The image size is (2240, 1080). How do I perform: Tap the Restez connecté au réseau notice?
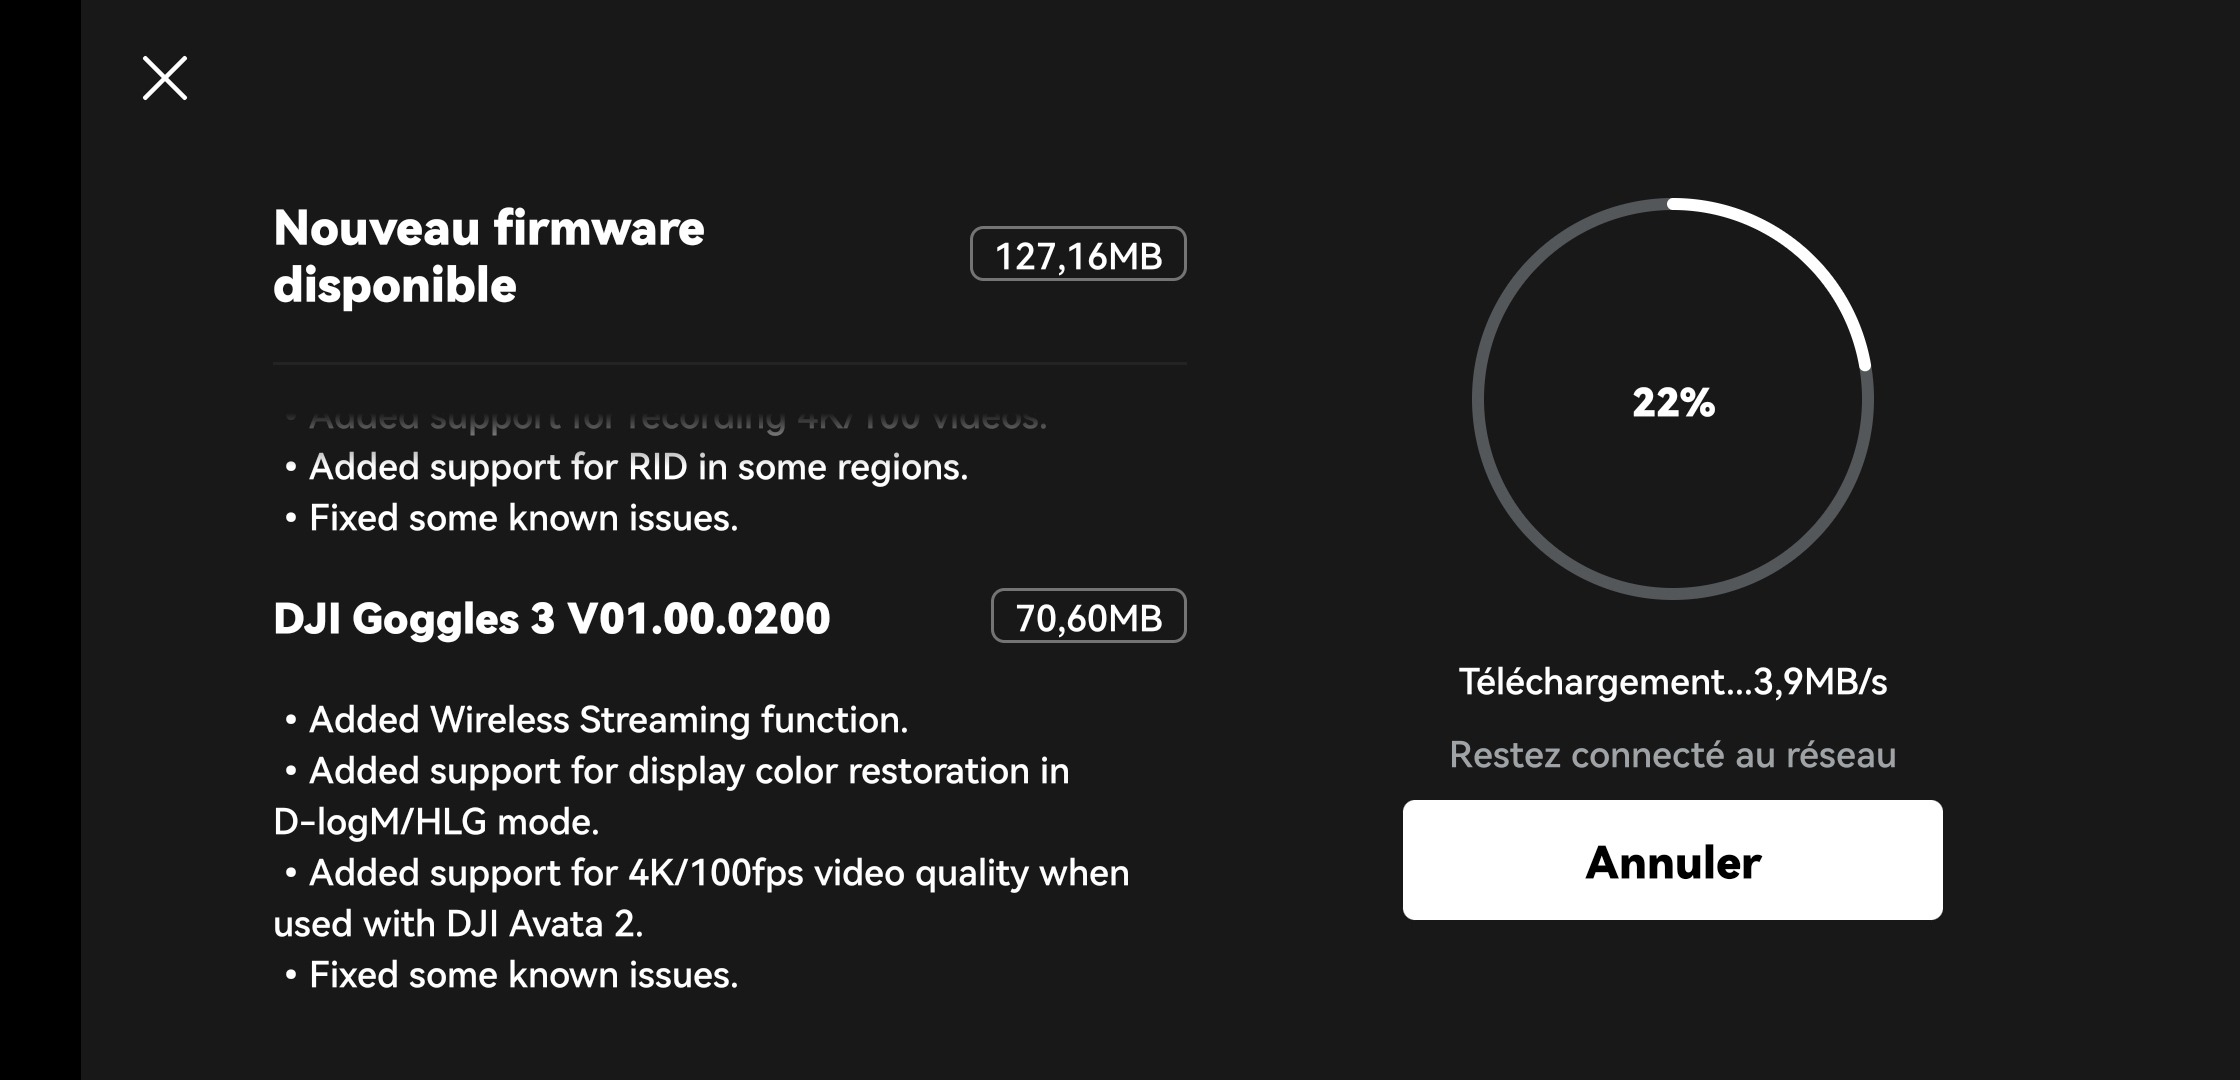1672,755
